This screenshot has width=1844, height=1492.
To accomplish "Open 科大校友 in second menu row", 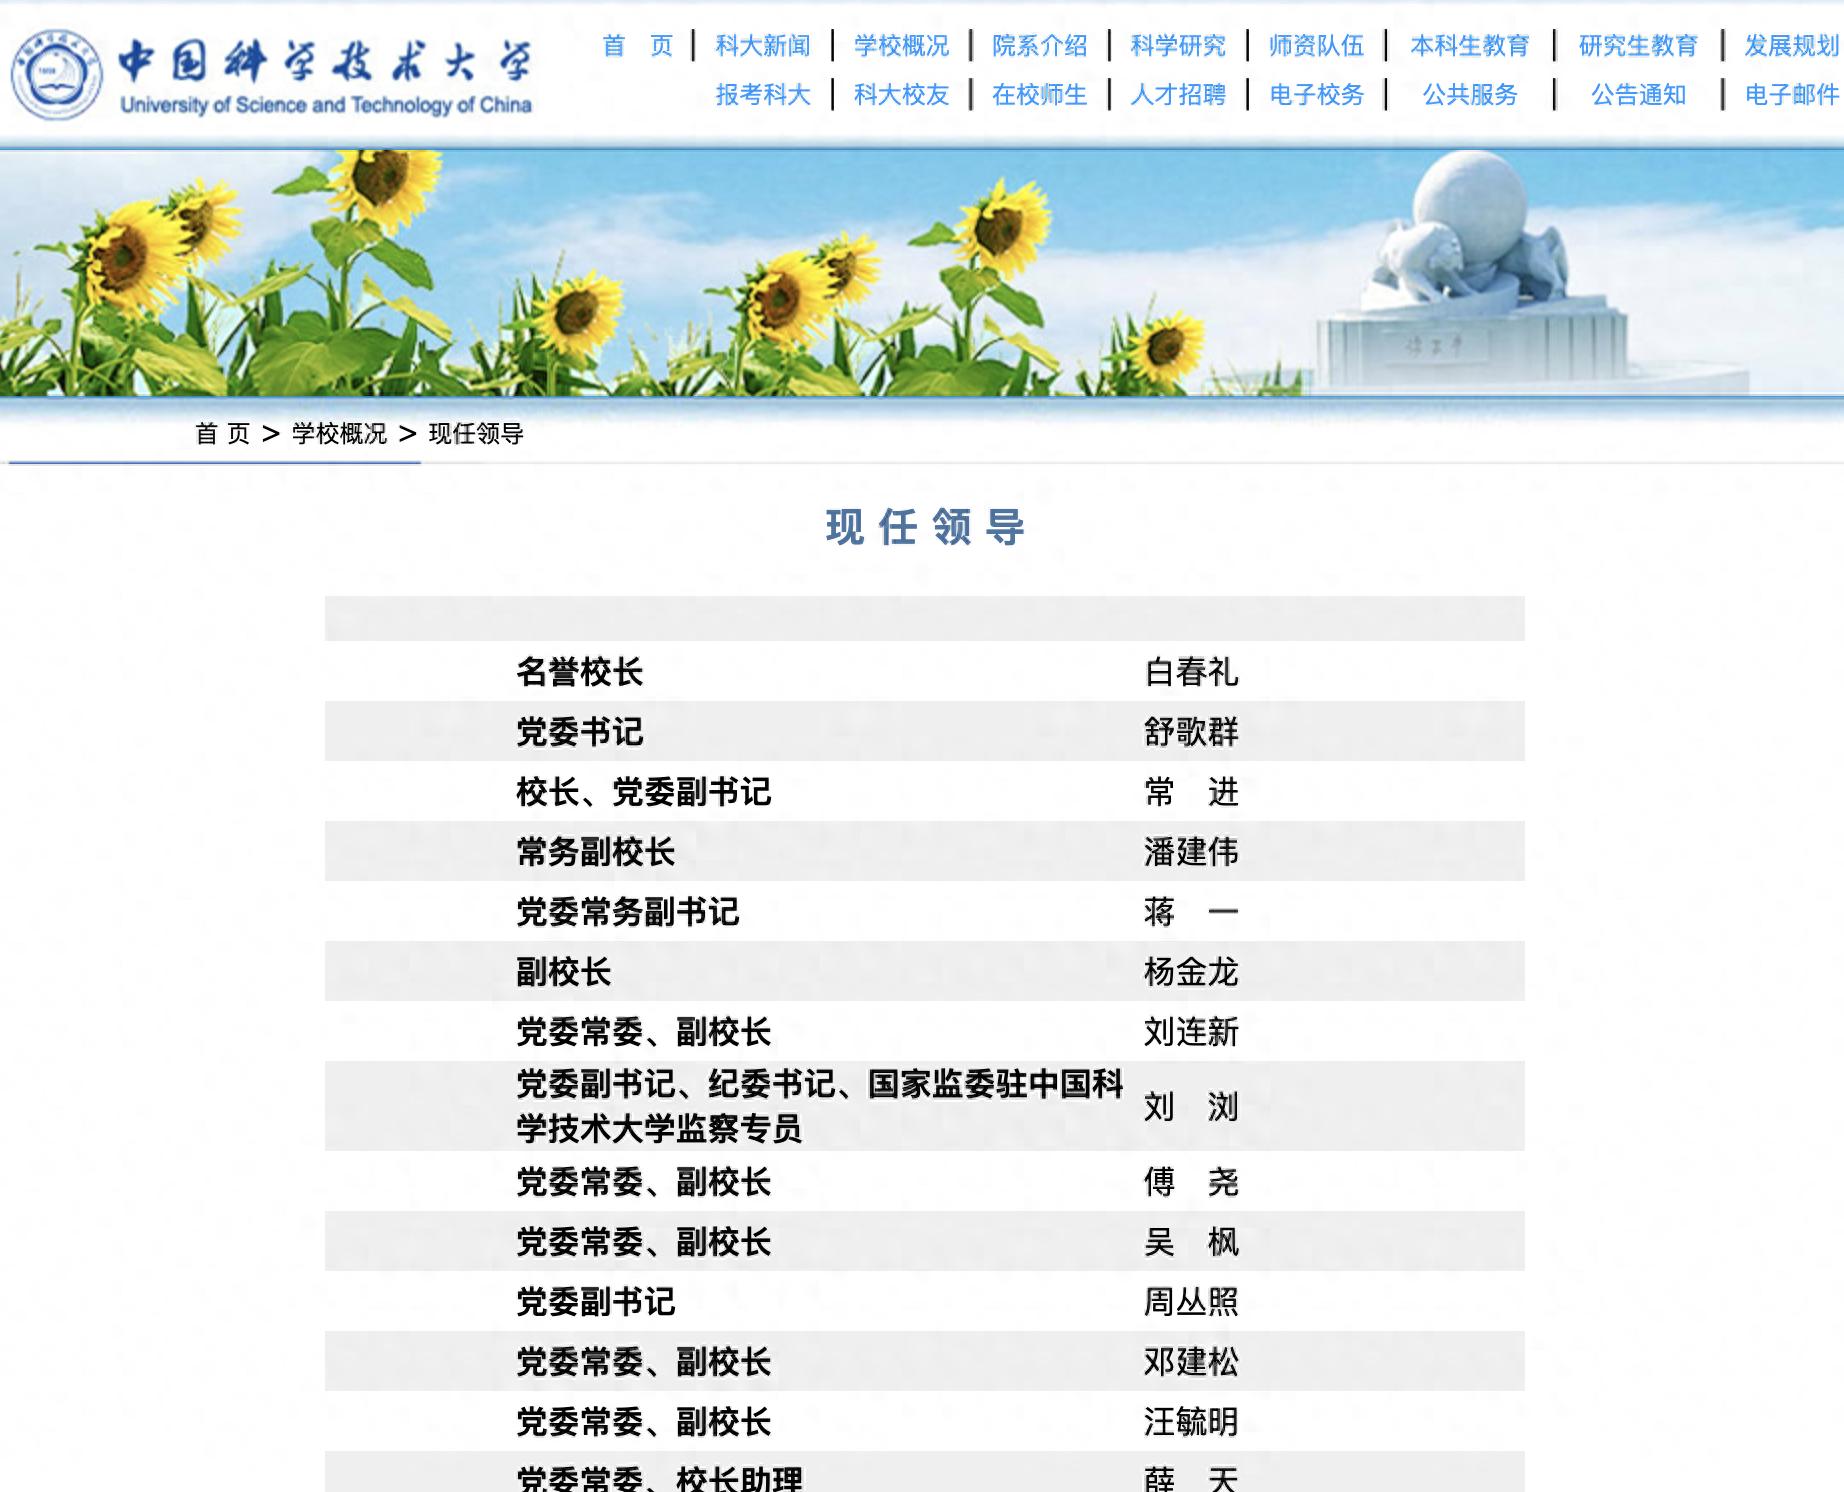I will 901,95.
